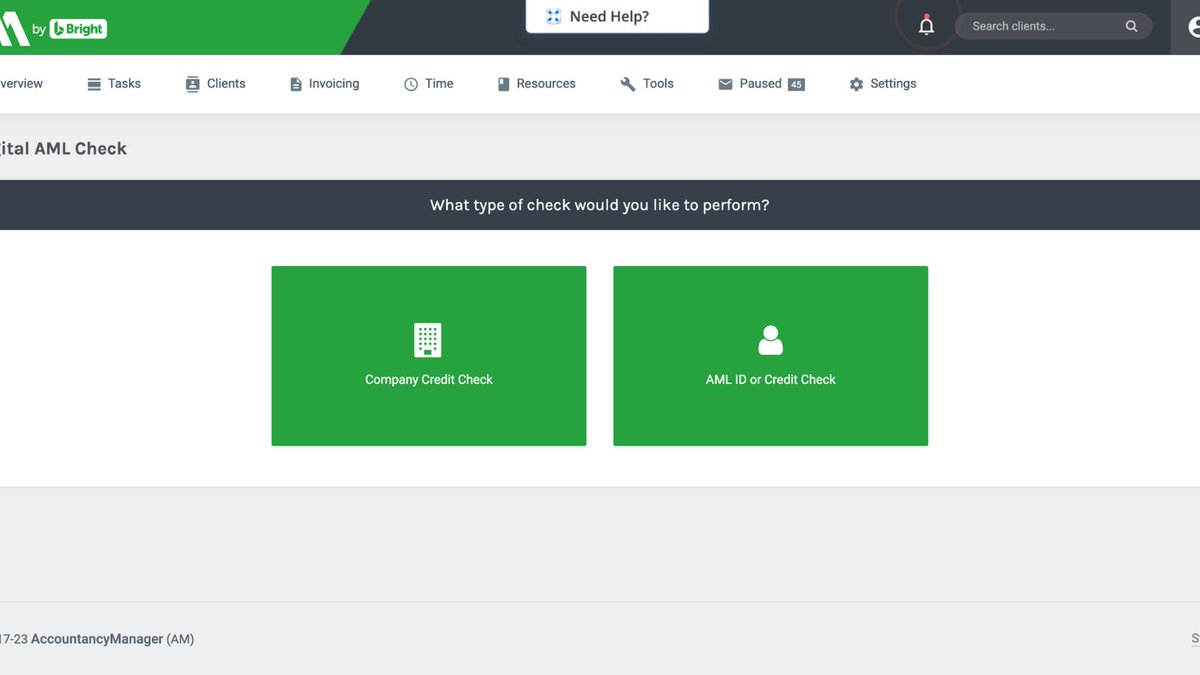Click the Resources book icon
The width and height of the screenshot is (1200, 675).
503,84
